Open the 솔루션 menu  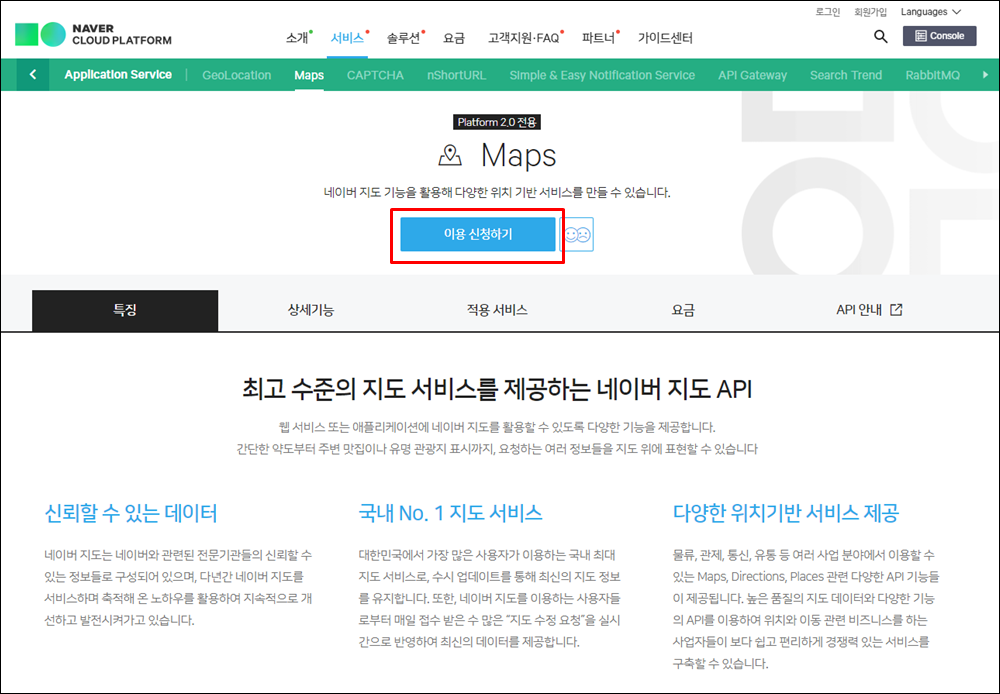(x=403, y=38)
